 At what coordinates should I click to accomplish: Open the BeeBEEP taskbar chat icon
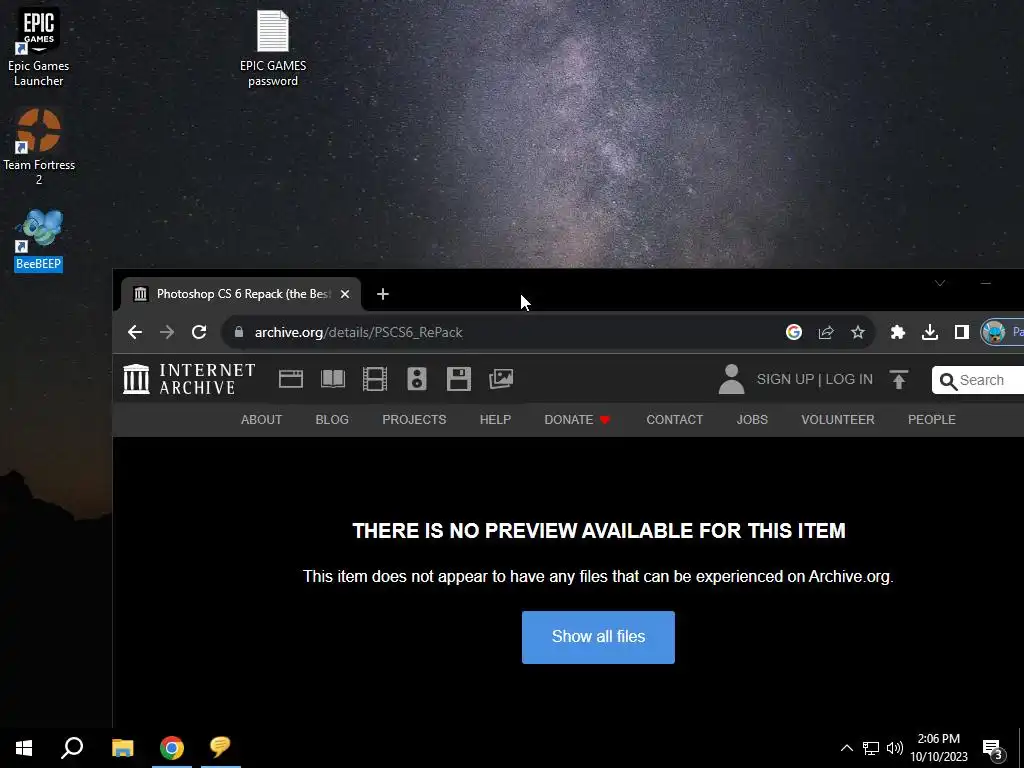[221, 748]
